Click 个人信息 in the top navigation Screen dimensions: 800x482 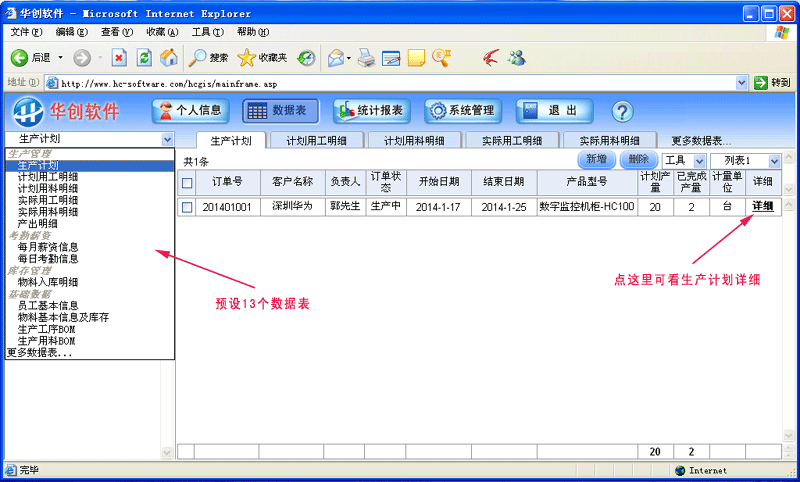[x=190, y=111]
